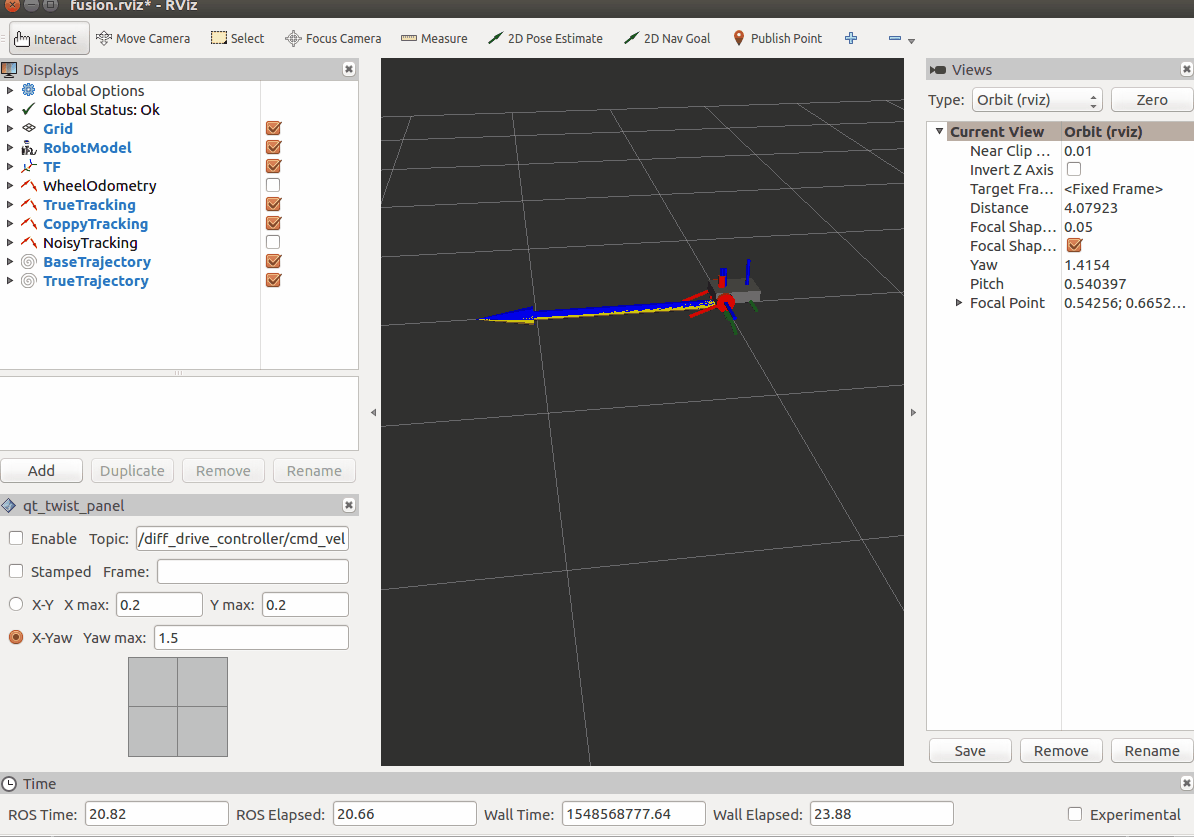Expand the Focal Point property
Screen dimensions: 1194x837
tap(959, 303)
